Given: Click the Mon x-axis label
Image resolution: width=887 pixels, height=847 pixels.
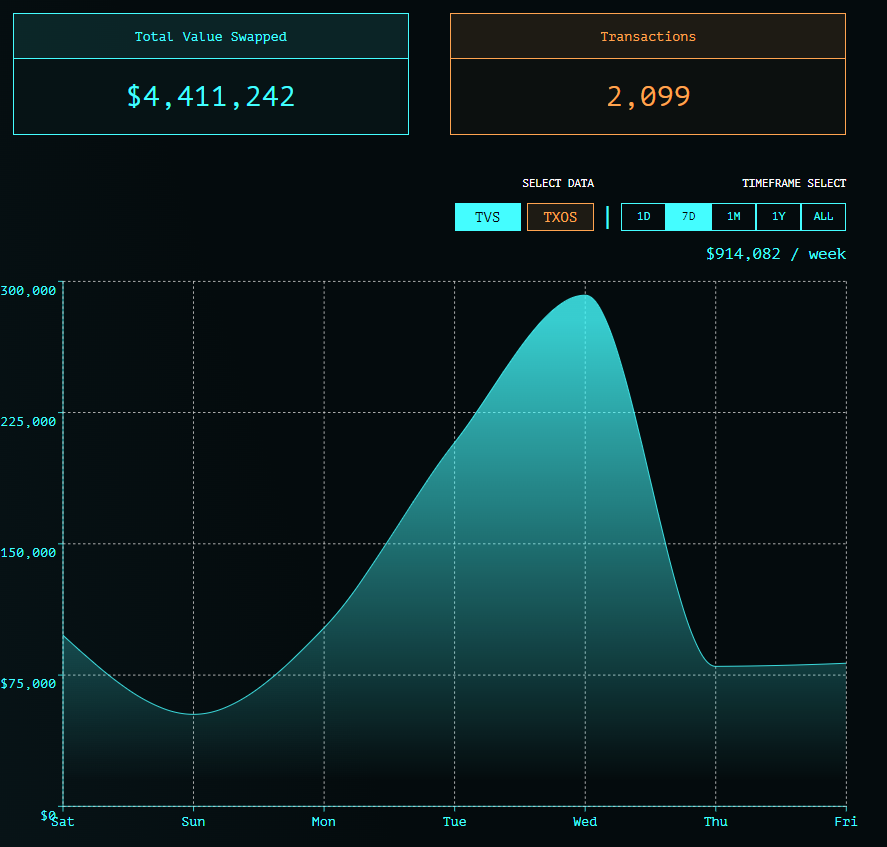Looking at the screenshot, I should pyautogui.click(x=324, y=822).
